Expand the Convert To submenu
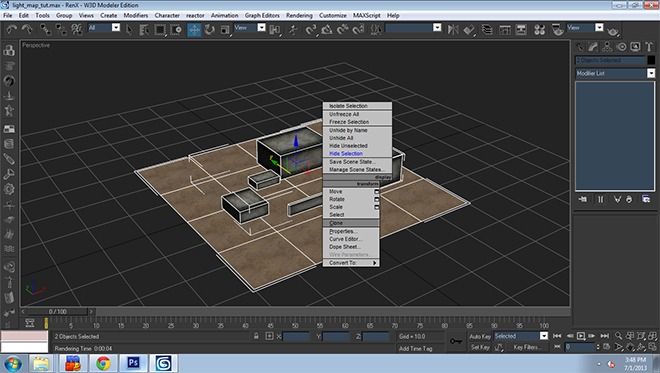 click(x=351, y=263)
